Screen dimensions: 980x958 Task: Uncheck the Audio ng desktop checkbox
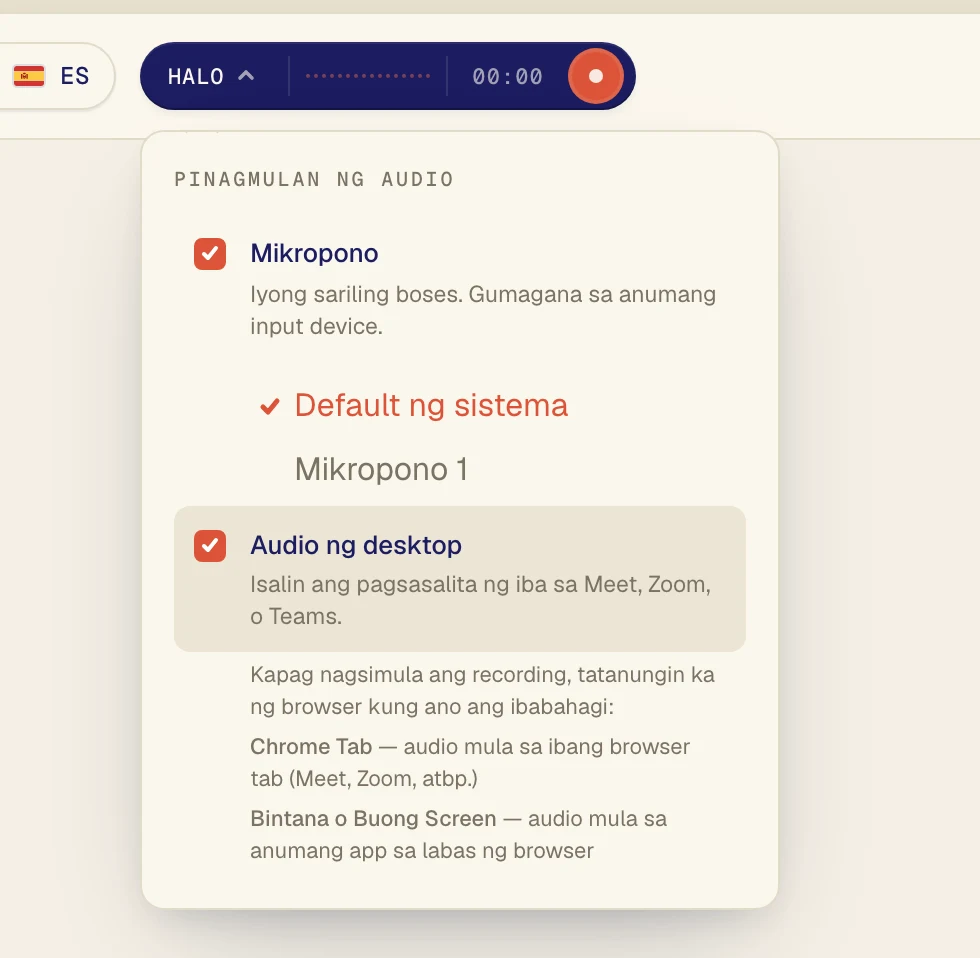(x=210, y=546)
